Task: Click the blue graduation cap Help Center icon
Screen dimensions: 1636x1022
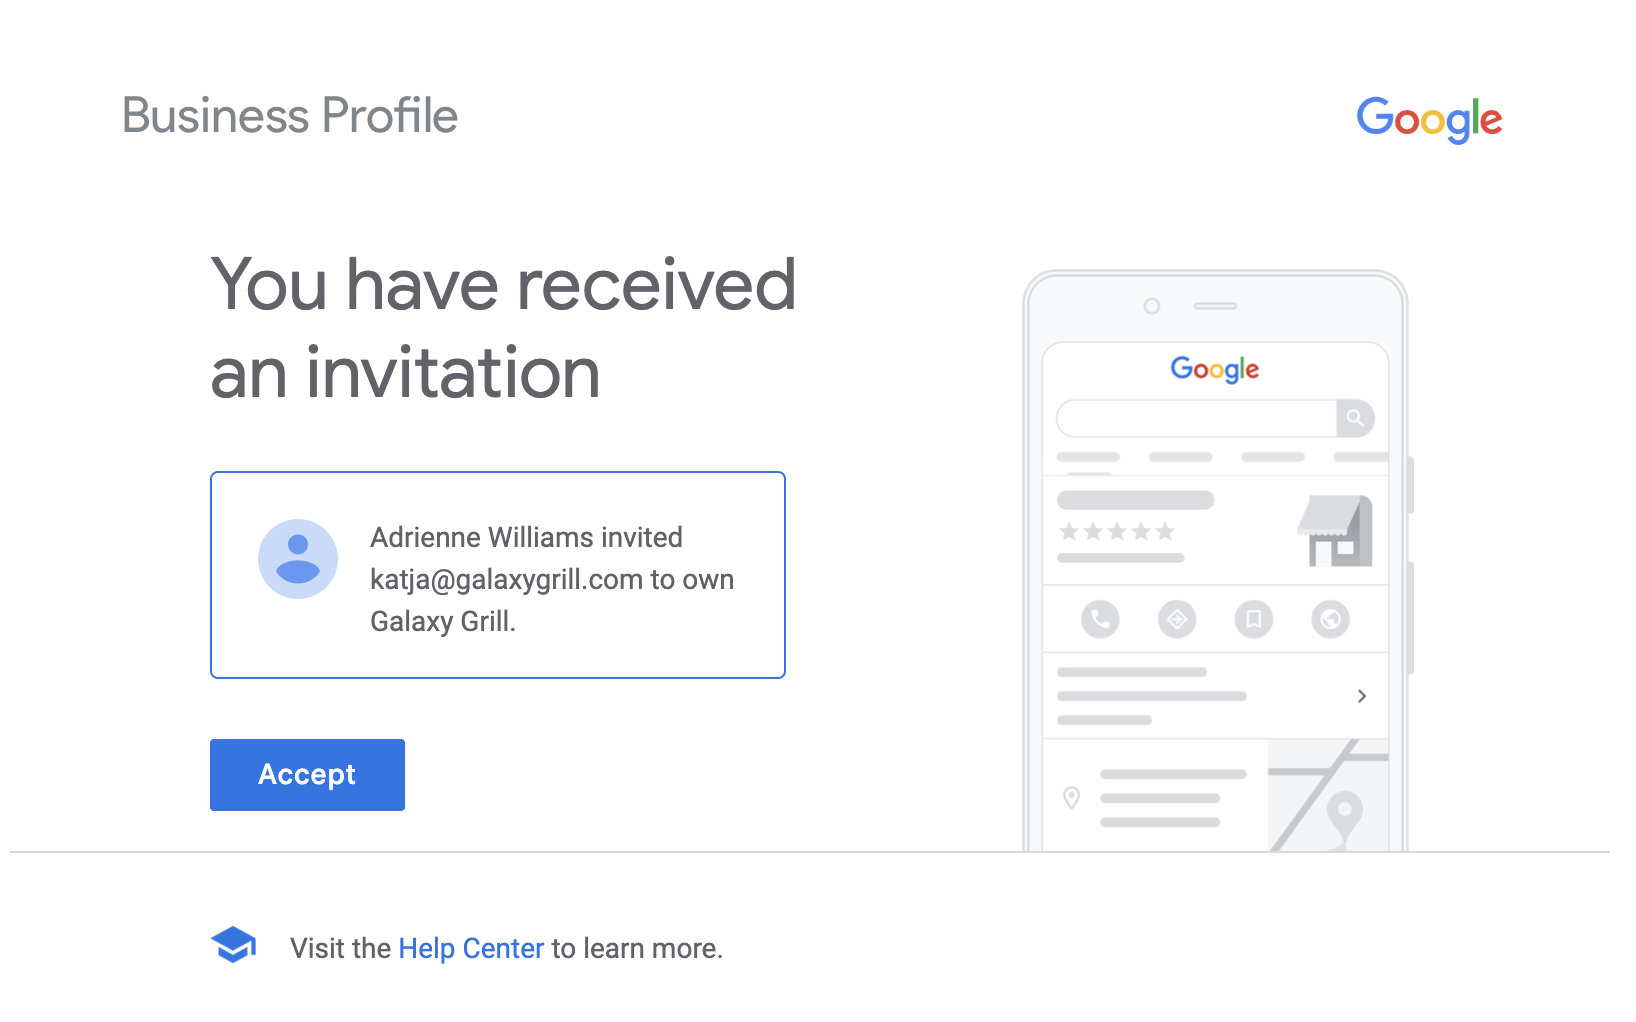Action: coord(233,944)
